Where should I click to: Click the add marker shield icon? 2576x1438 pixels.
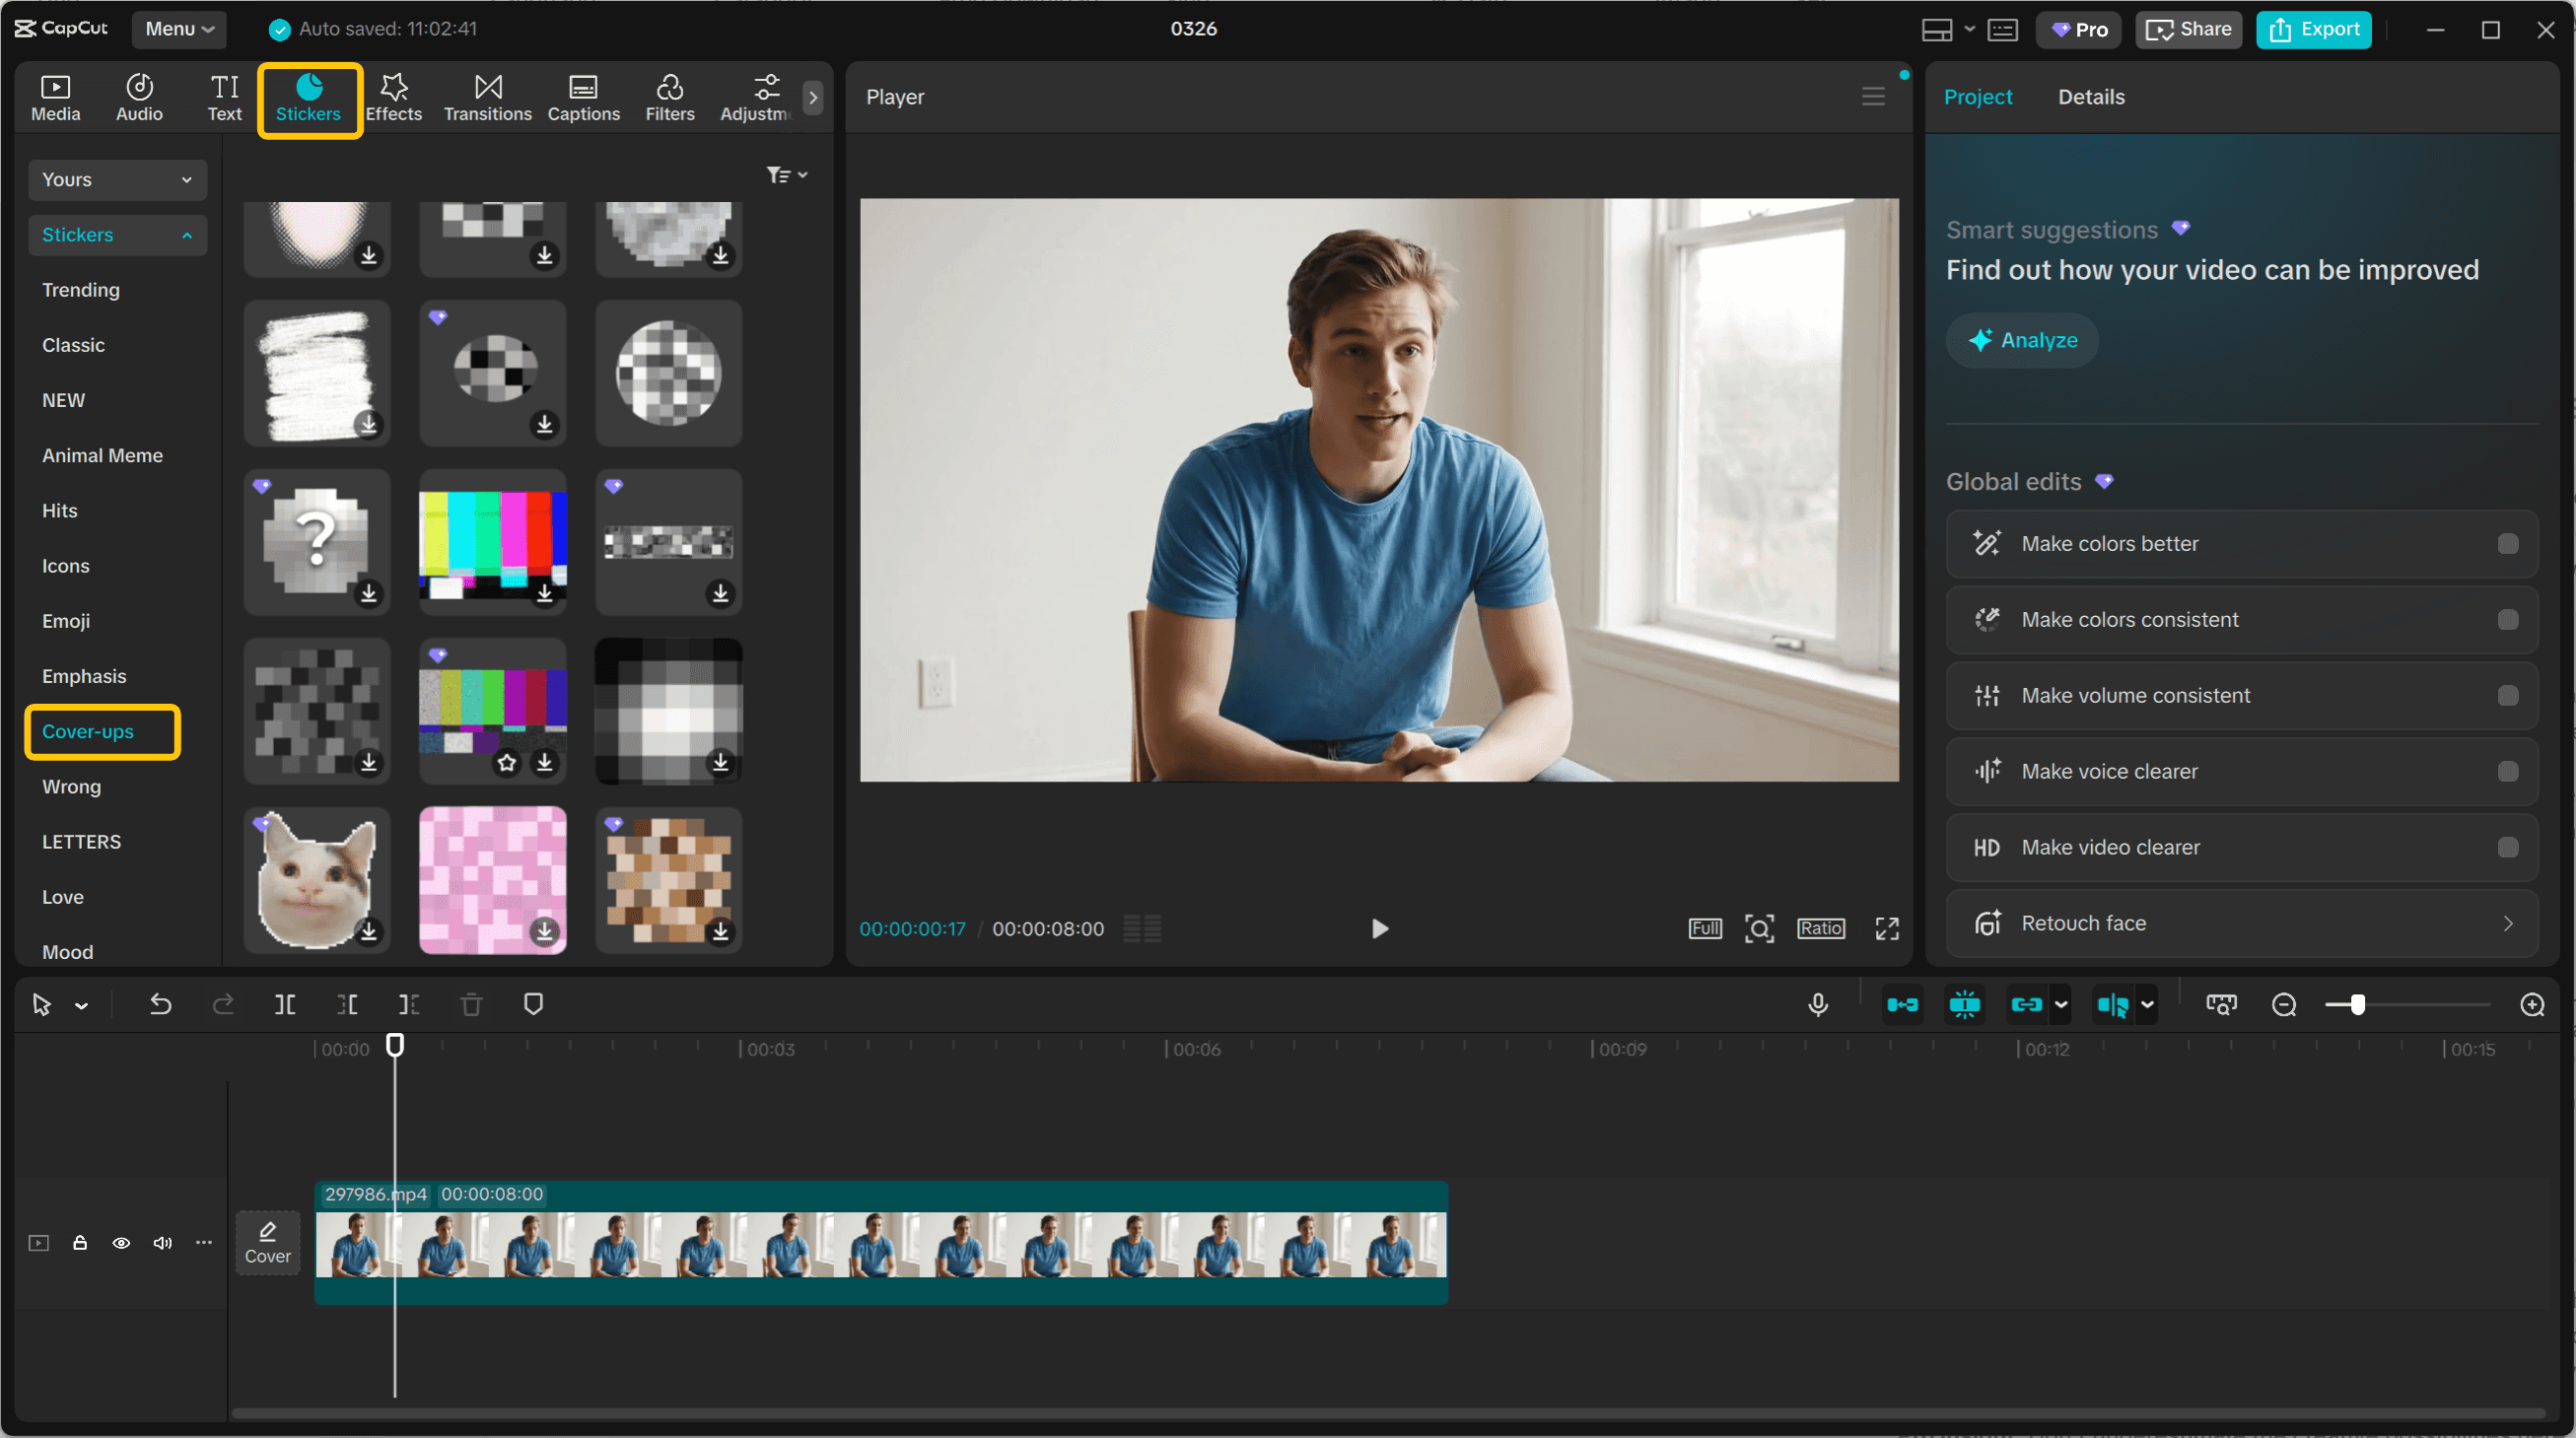click(x=533, y=1004)
